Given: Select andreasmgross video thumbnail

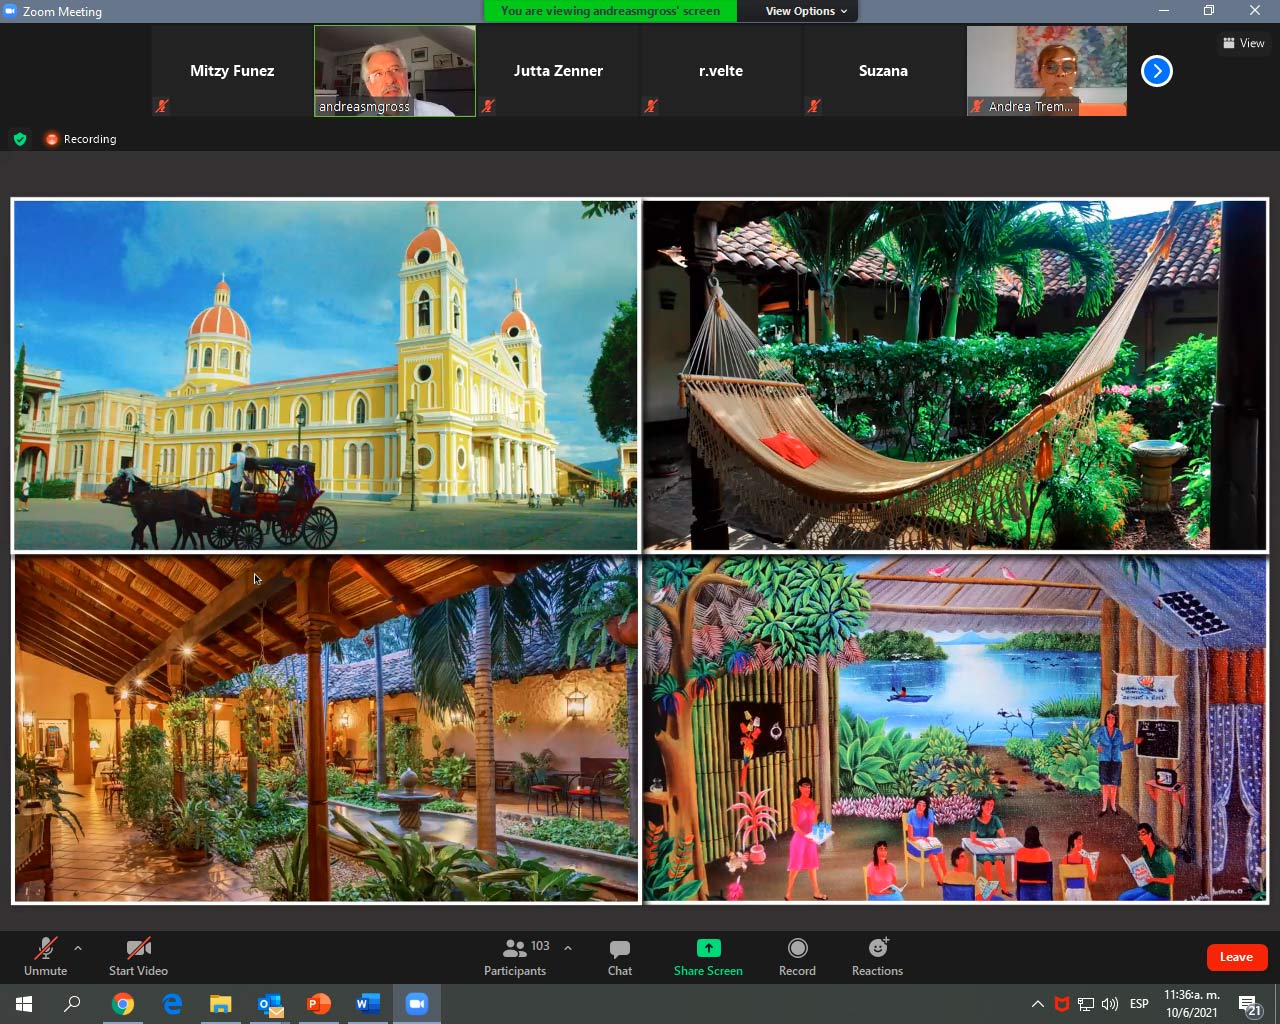Looking at the screenshot, I should pos(395,71).
